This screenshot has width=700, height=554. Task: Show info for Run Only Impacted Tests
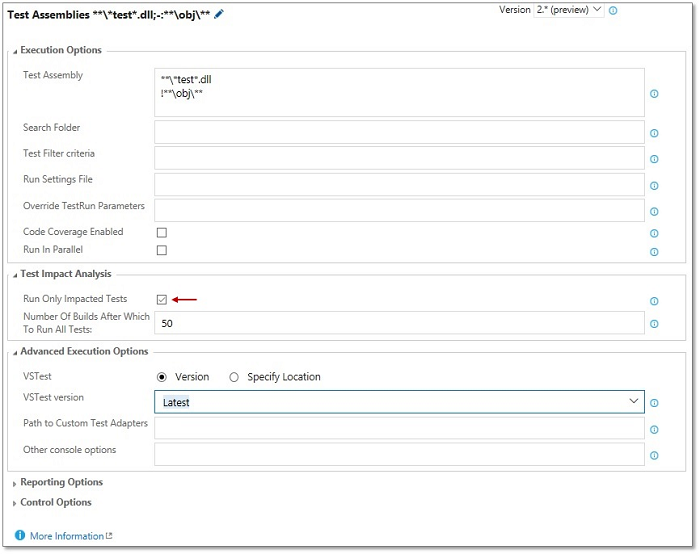654,301
